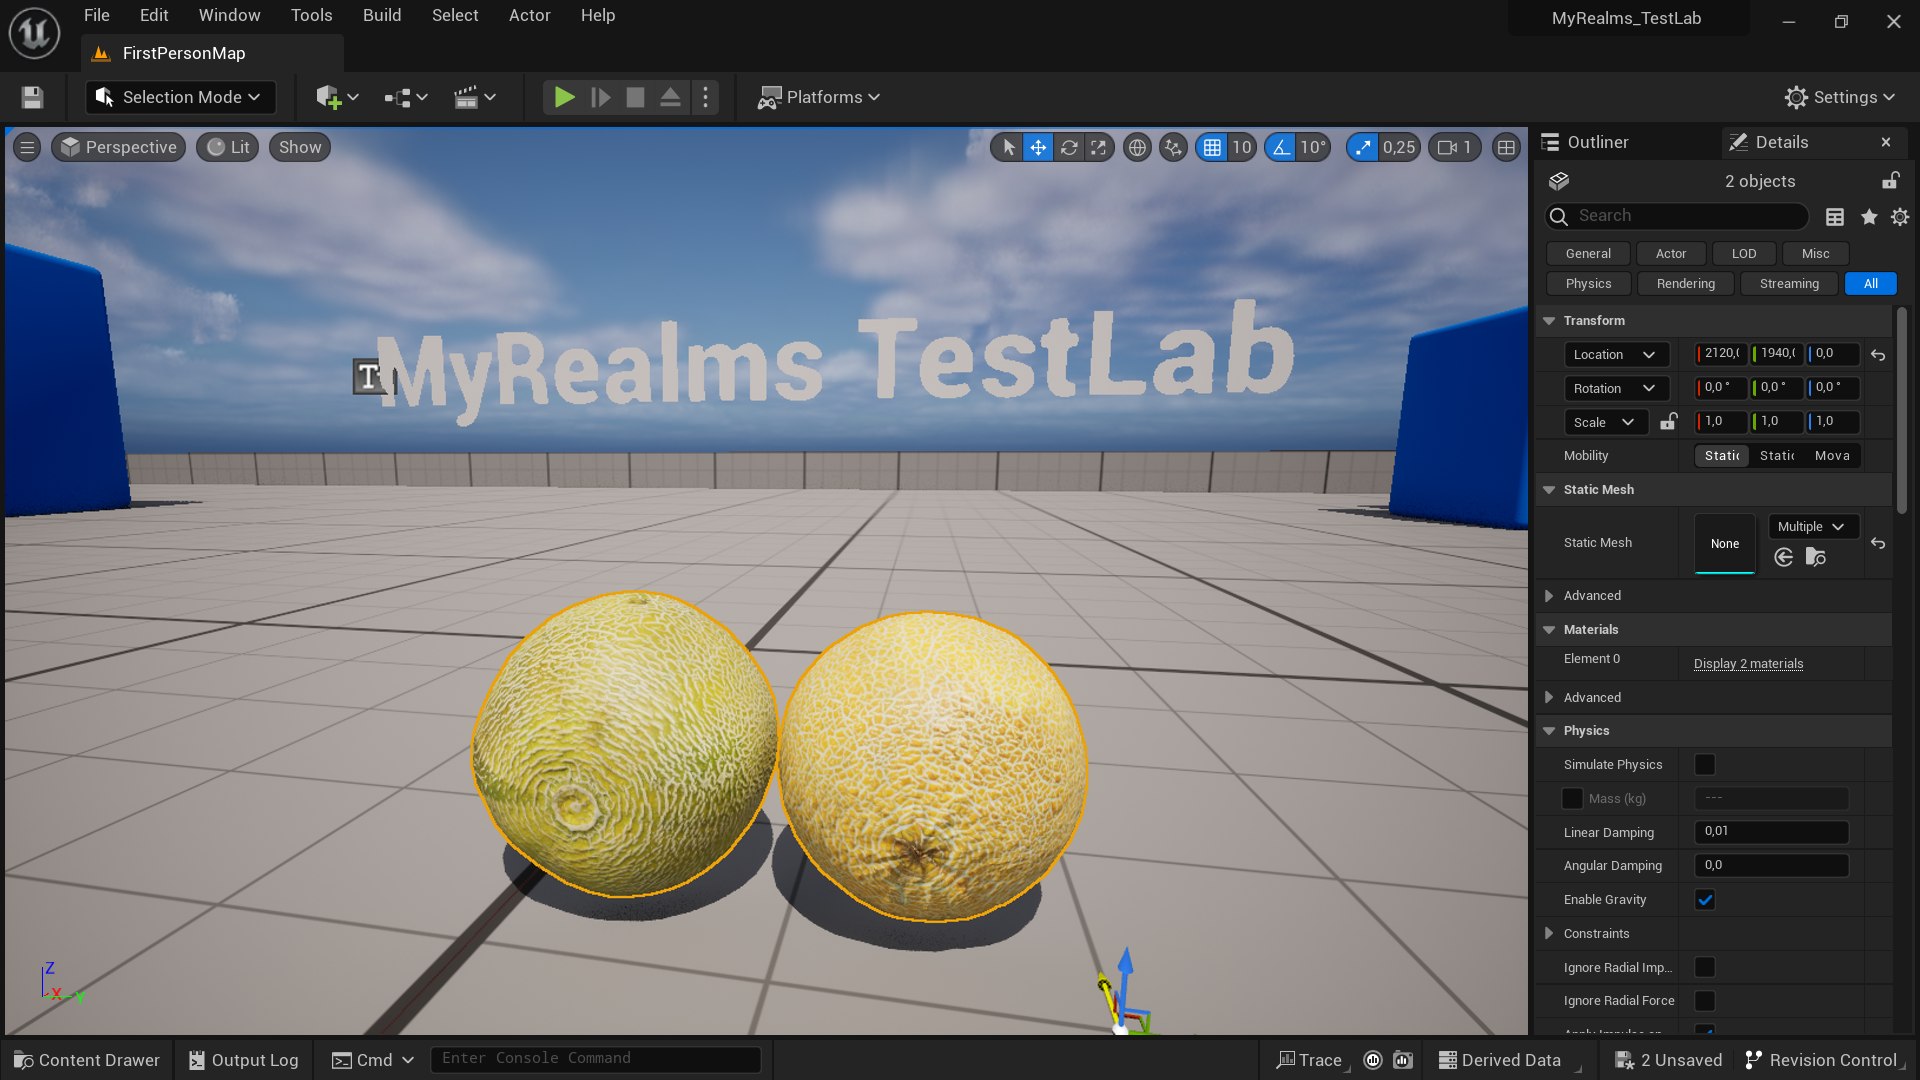Open the Perspective view dropdown

pyautogui.click(x=119, y=147)
